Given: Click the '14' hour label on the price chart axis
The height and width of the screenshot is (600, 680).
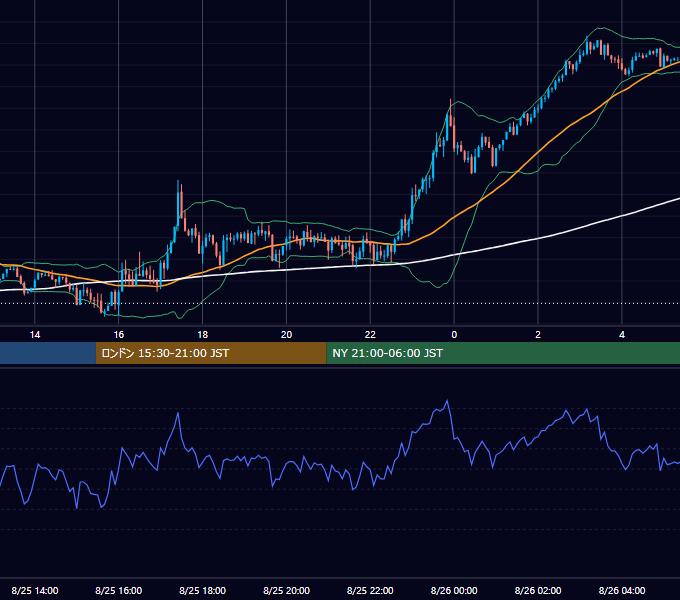Looking at the screenshot, I should click(35, 335).
